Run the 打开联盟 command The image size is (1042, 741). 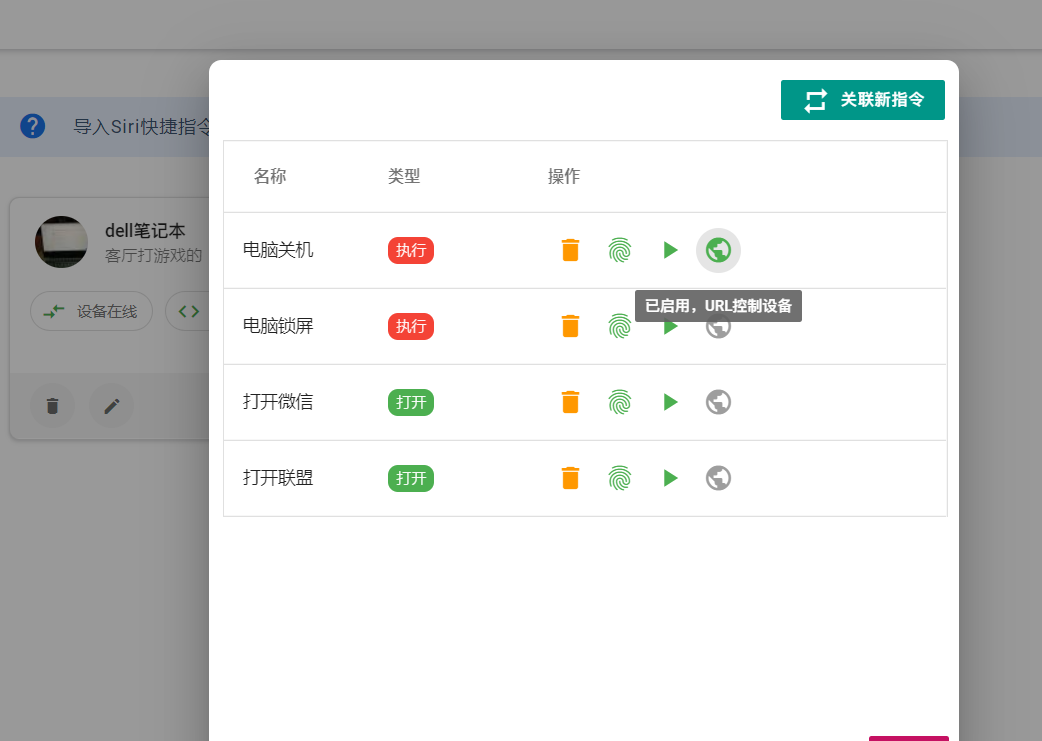[670, 478]
